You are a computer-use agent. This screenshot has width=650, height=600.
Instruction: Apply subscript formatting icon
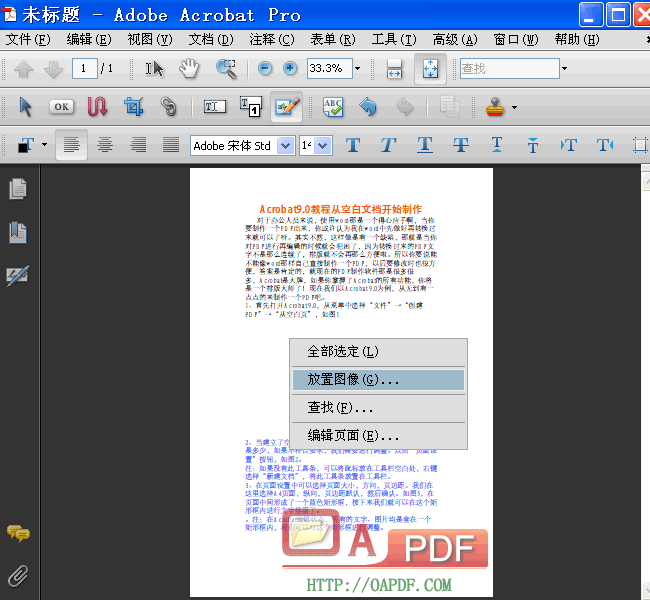(x=497, y=145)
